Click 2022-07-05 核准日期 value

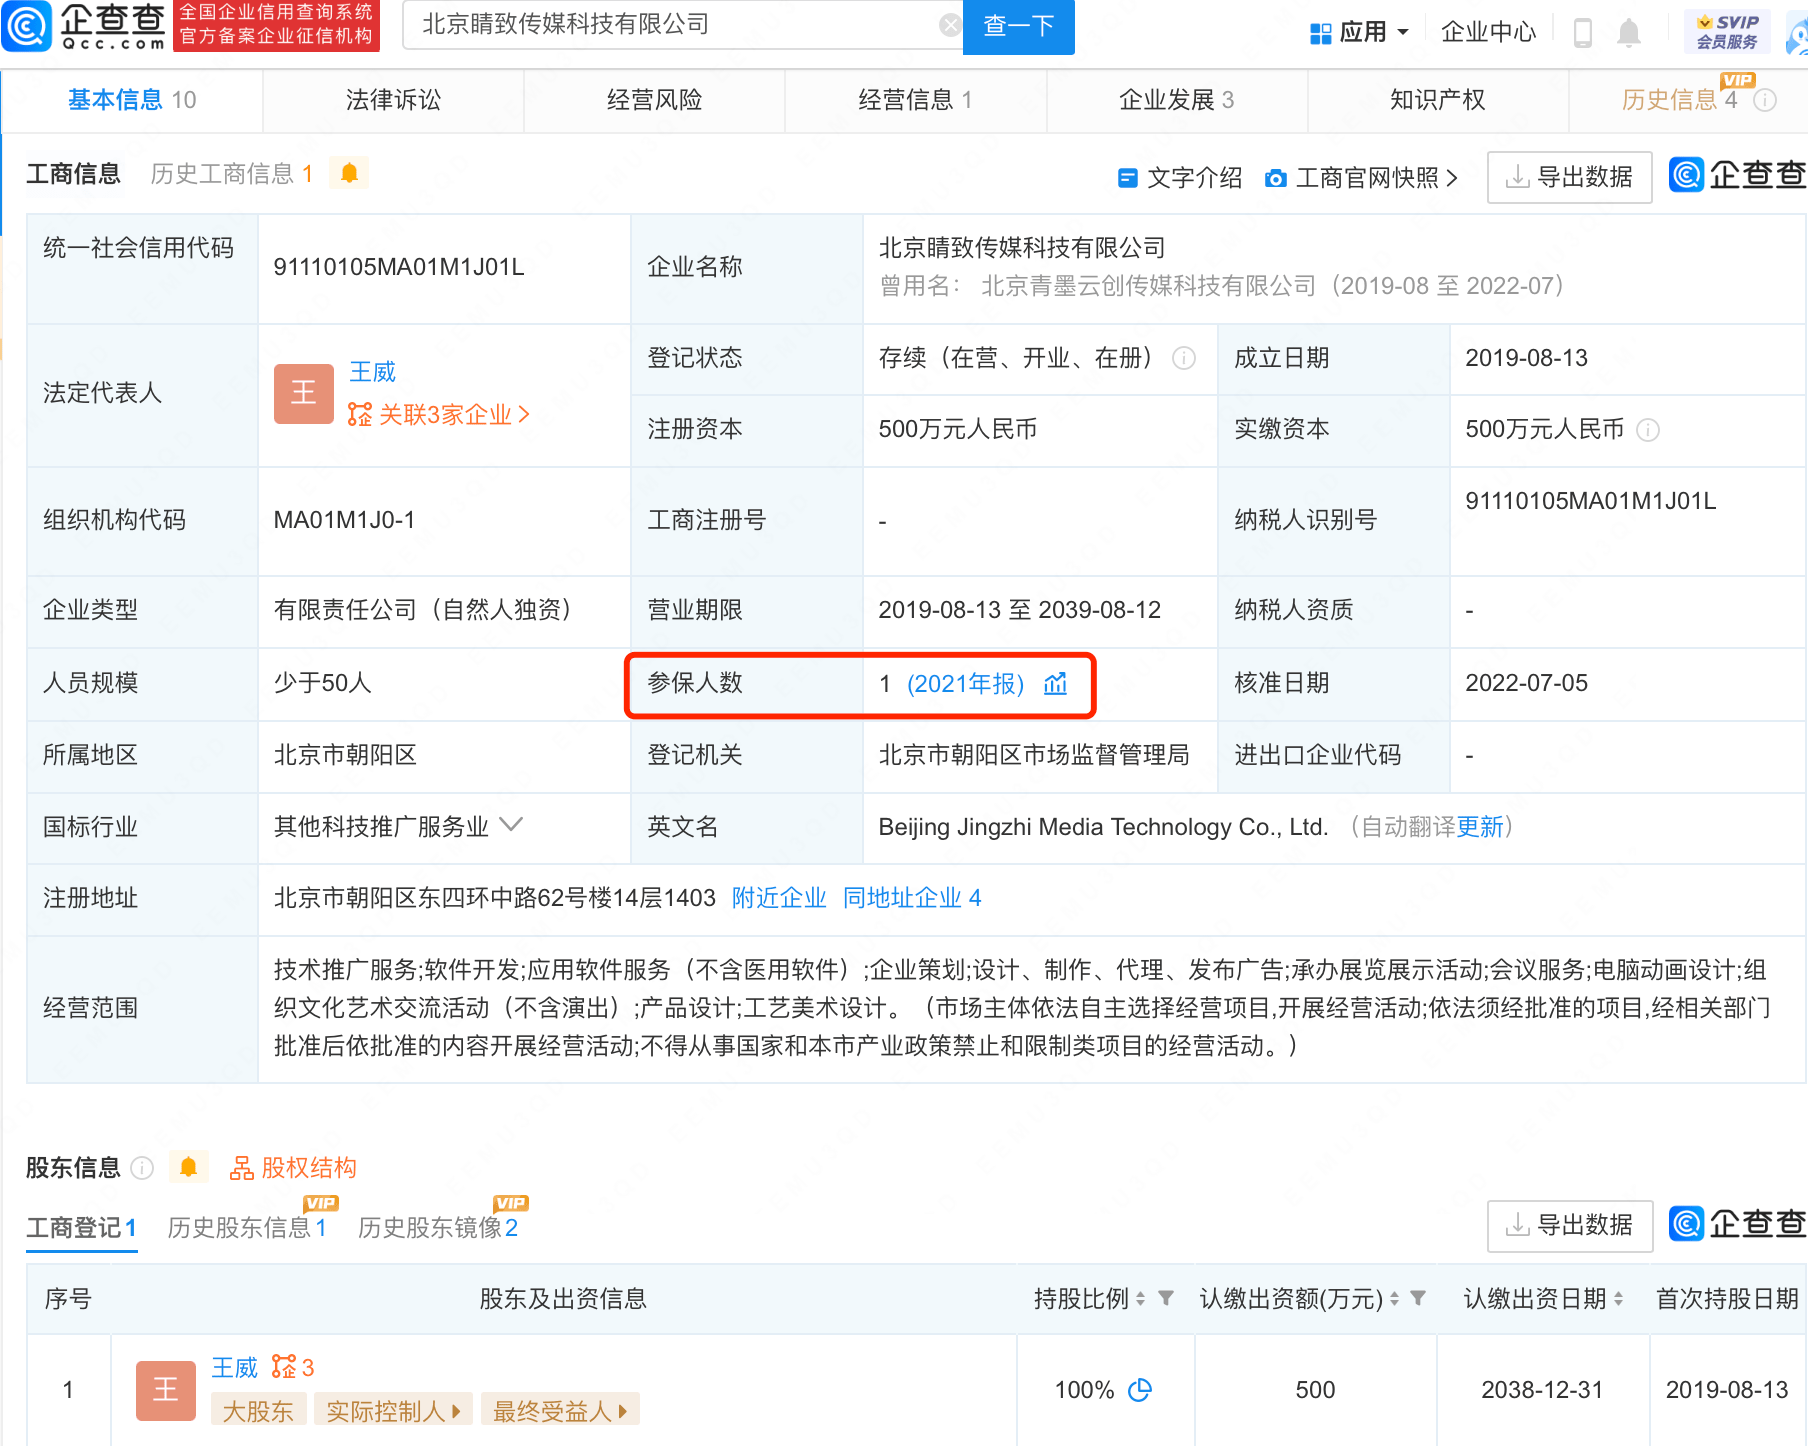pos(1526,683)
